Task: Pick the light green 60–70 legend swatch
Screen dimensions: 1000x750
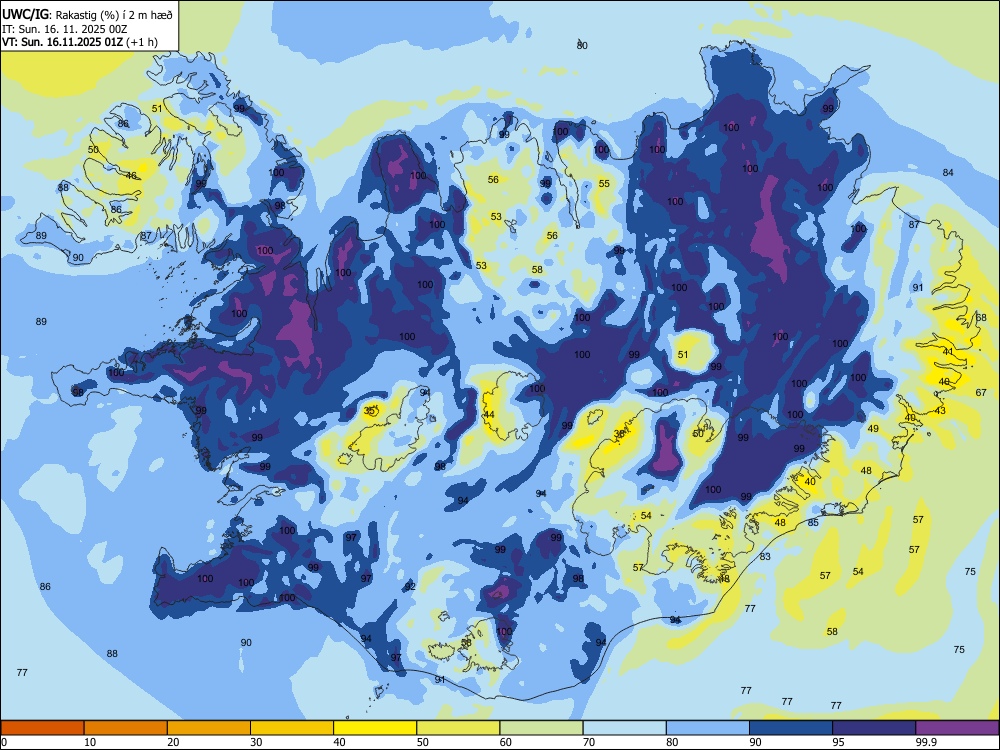Action: 541,728
